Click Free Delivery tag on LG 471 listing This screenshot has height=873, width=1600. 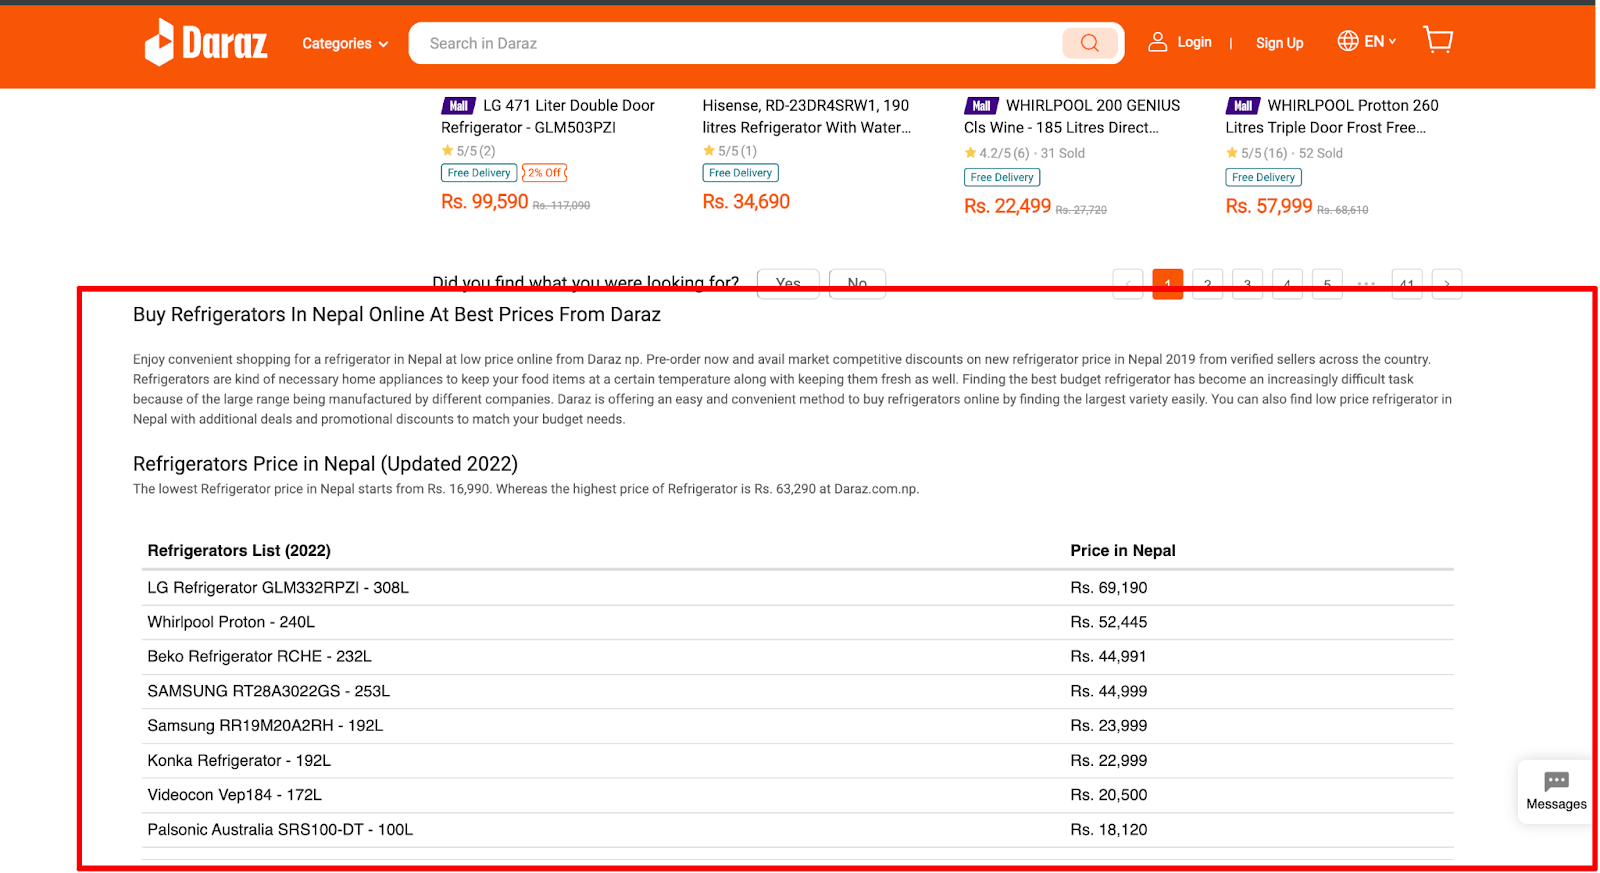(479, 173)
